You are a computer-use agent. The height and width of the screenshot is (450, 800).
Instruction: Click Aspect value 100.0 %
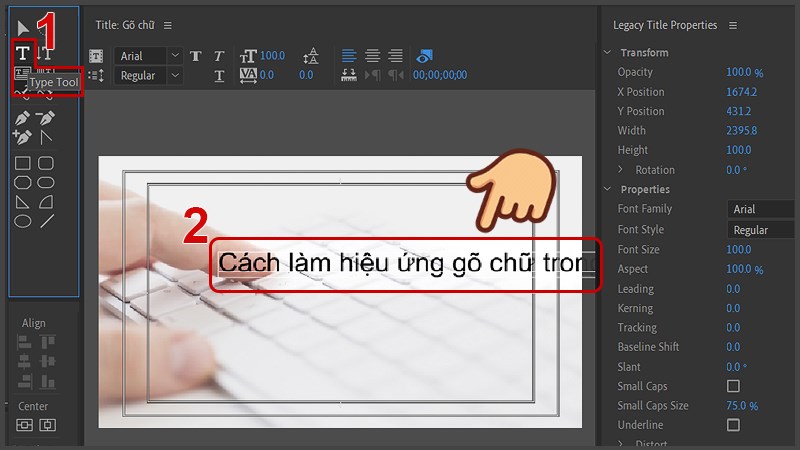pos(744,269)
